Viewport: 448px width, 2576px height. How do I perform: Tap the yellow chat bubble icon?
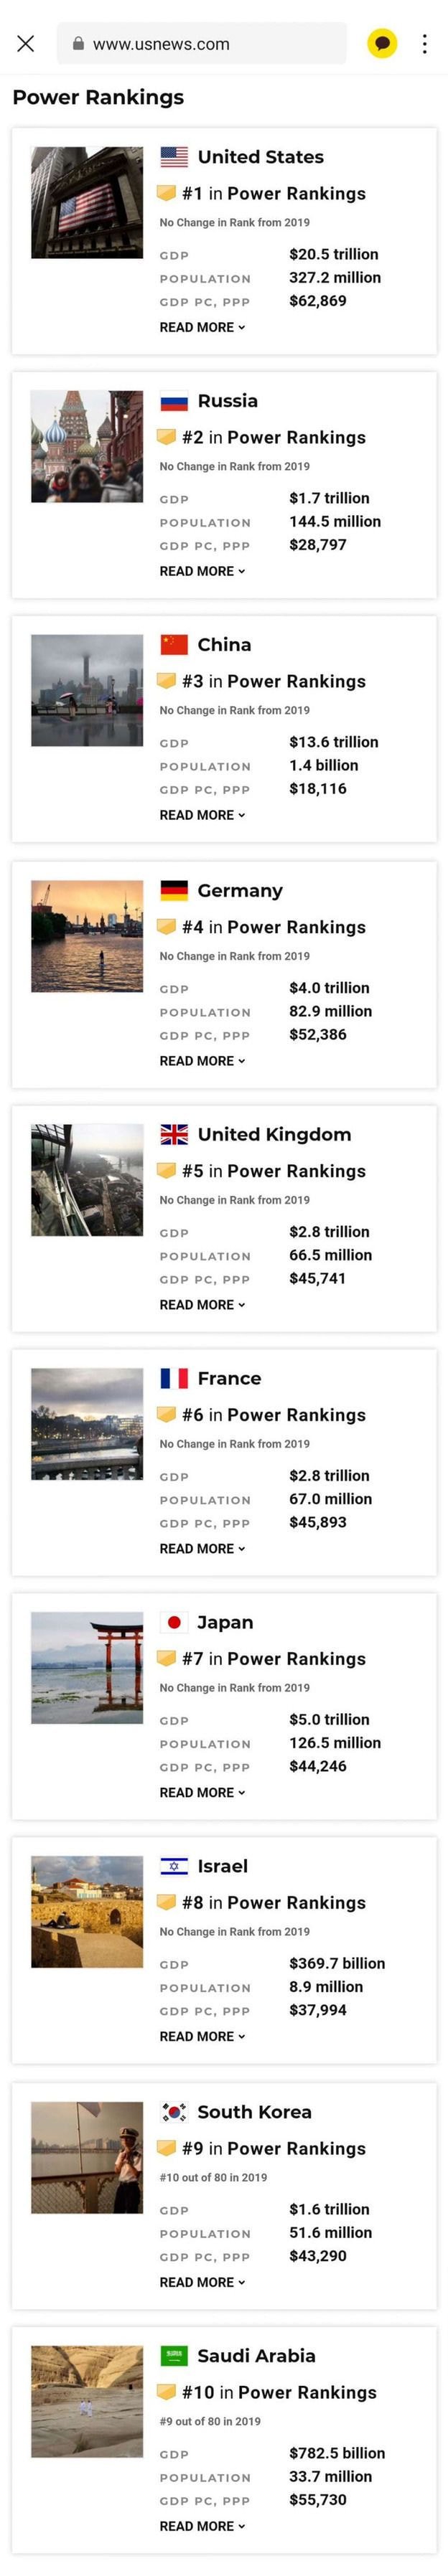pos(382,43)
